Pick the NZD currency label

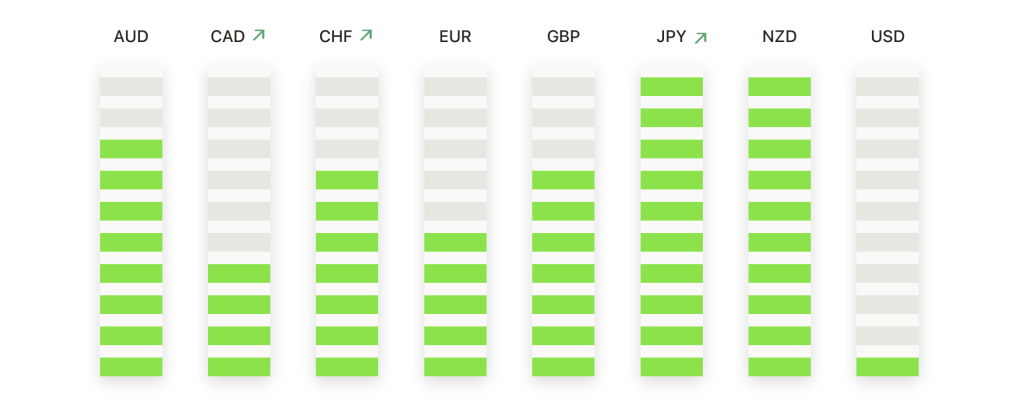[x=779, y=37]
